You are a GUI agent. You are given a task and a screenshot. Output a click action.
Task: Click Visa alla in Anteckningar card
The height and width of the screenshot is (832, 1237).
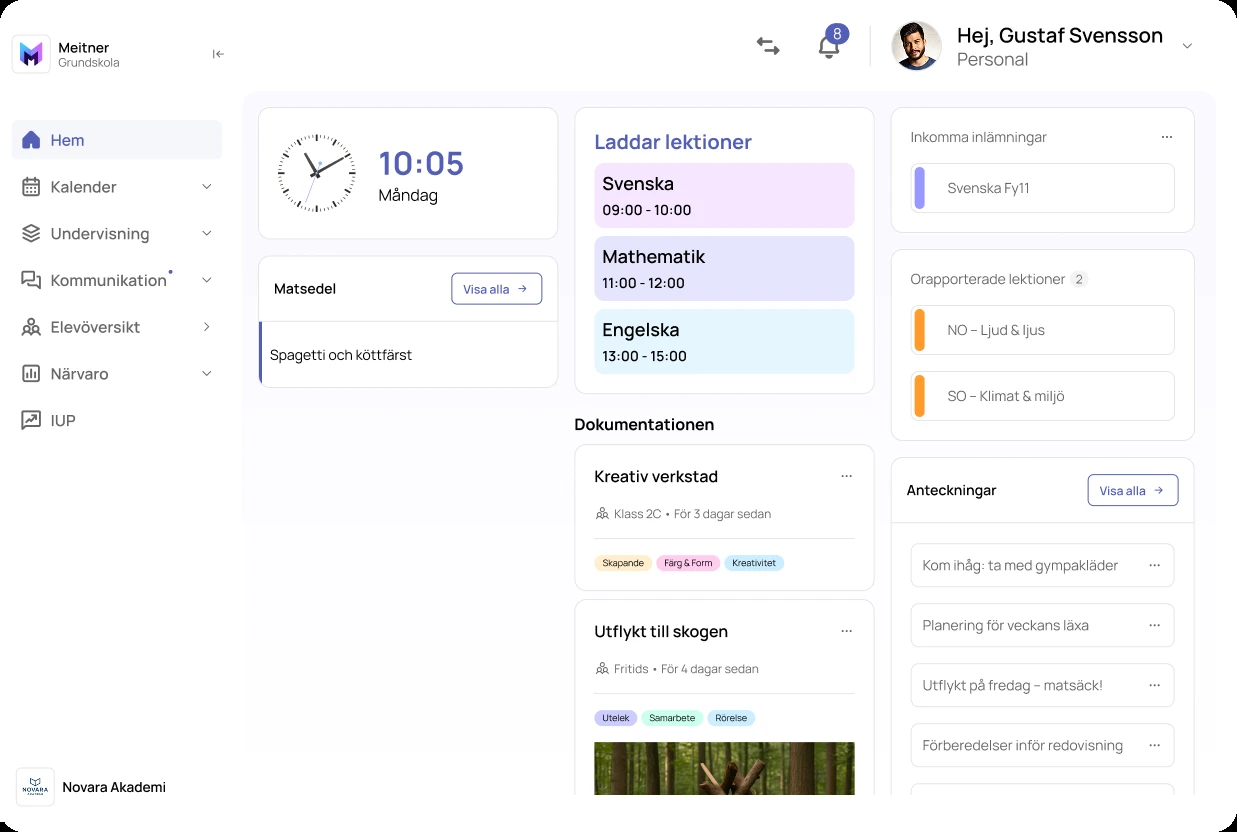pos(1132,490)
